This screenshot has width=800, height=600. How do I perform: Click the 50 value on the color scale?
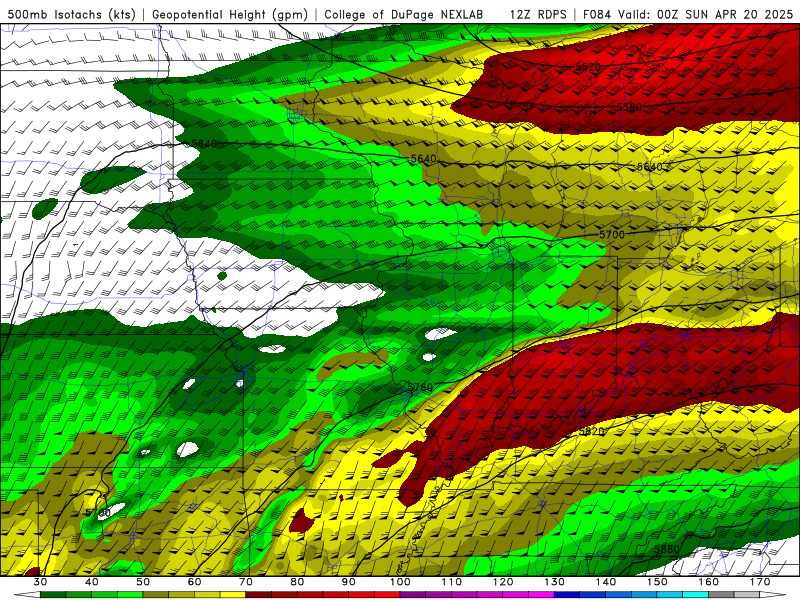[143, 582]
